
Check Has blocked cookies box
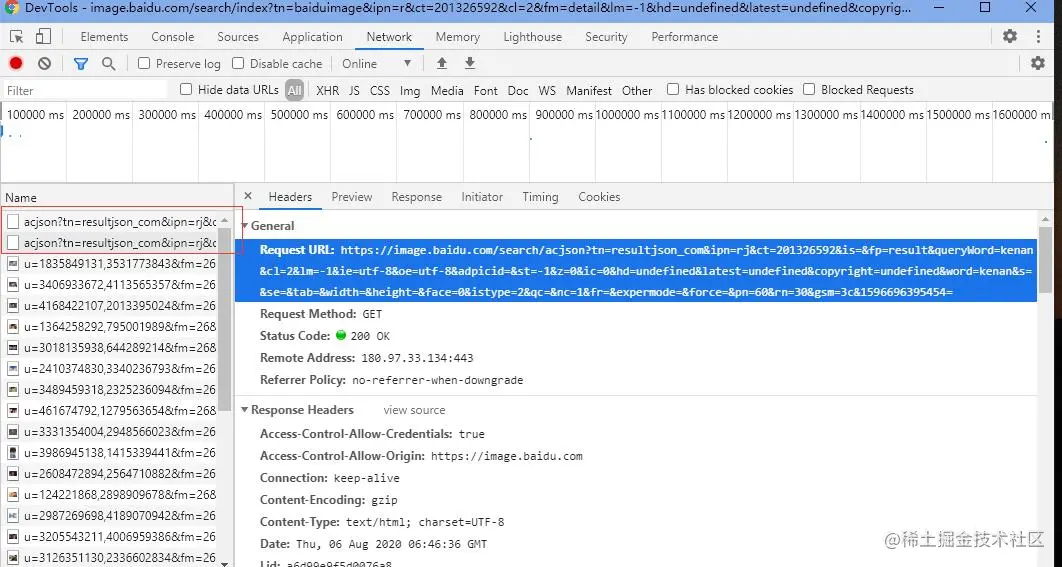point(673,89)
